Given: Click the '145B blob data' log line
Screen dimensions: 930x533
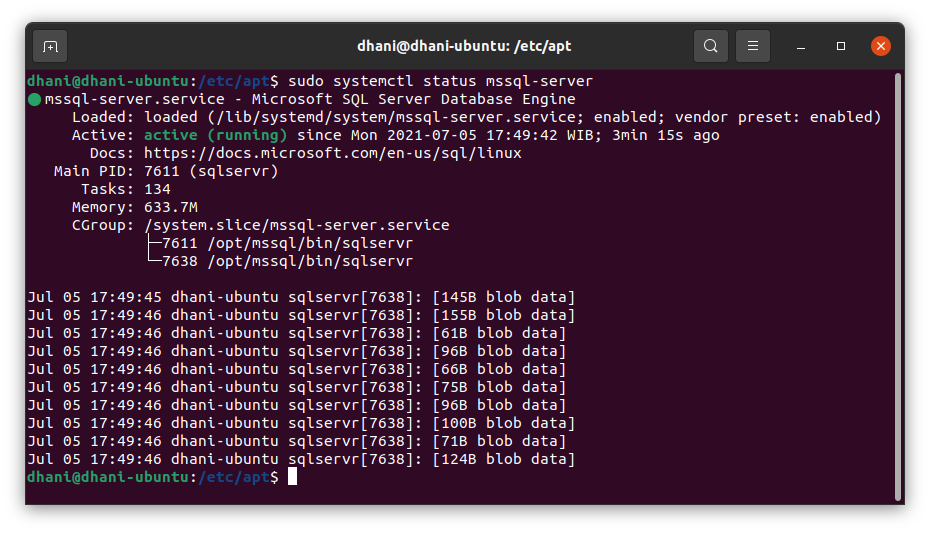Looking at the screenshot, I should 301,297.
